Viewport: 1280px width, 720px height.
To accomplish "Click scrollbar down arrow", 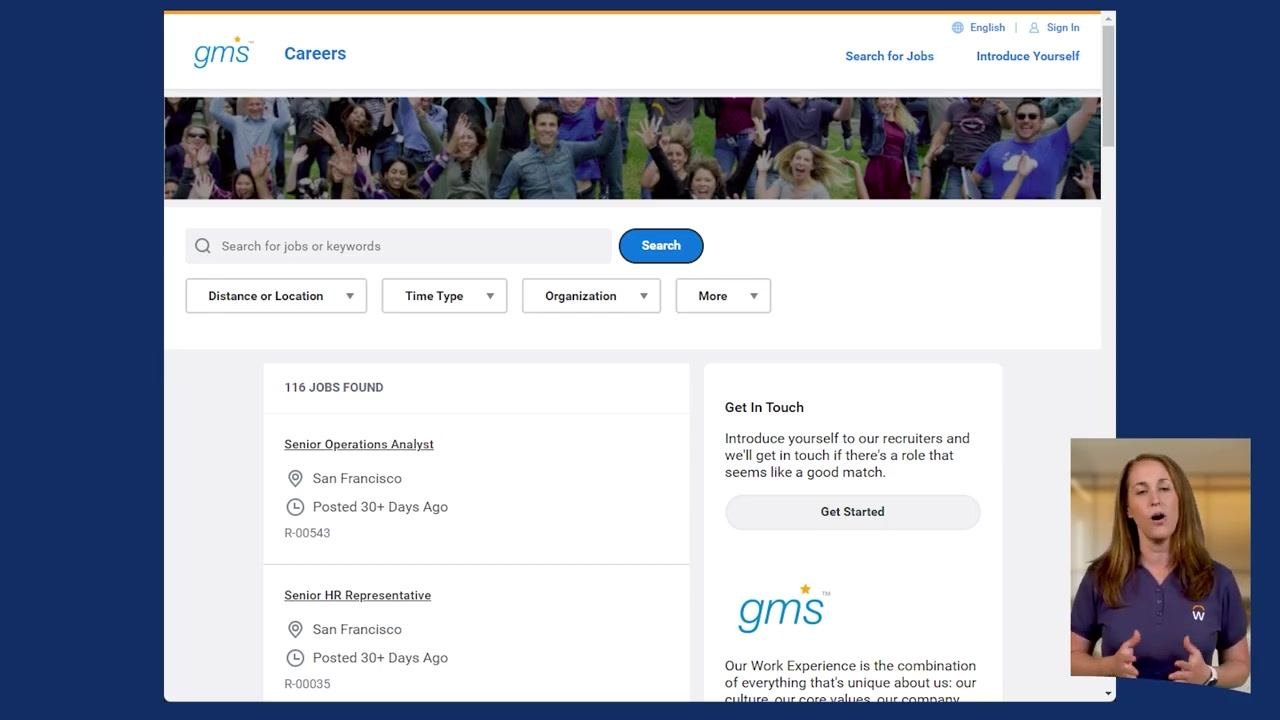I will pos(1108,693).
